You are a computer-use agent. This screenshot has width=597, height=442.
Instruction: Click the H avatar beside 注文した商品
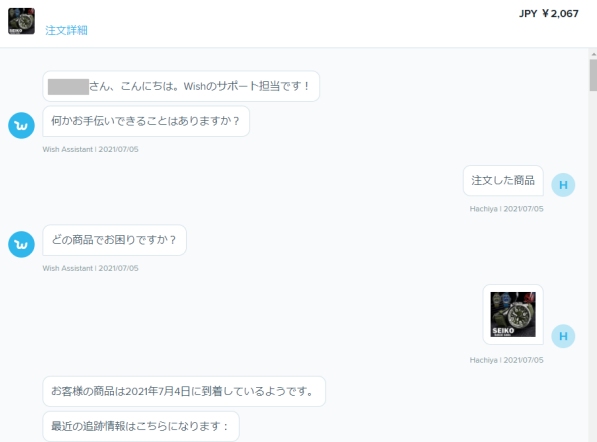[x=563, y=185]
